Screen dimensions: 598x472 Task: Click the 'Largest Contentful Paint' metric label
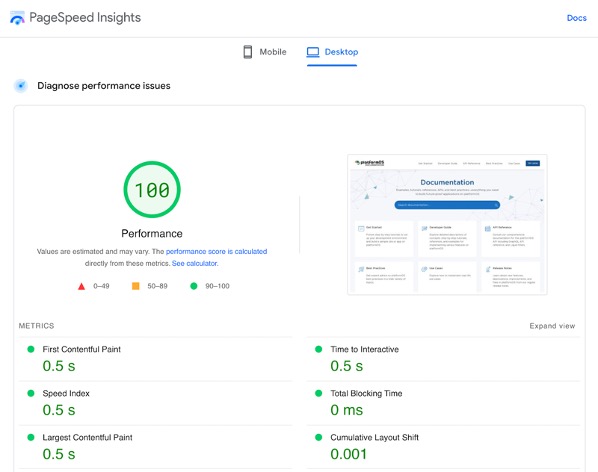point(87,437)
